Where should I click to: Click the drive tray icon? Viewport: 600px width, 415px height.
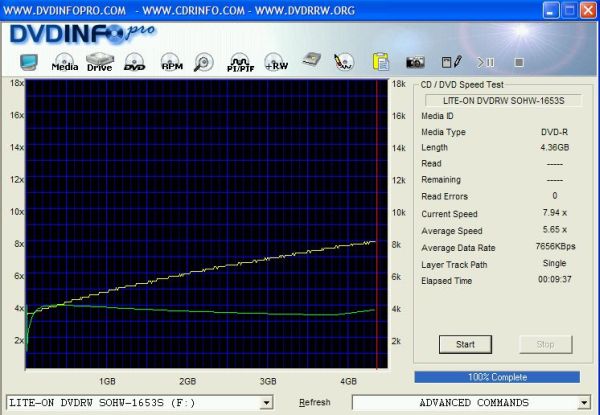click(311, 60)
